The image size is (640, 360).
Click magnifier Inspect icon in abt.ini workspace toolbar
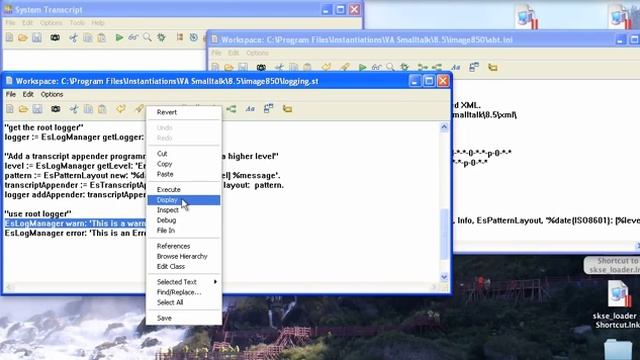click(390, 67)
